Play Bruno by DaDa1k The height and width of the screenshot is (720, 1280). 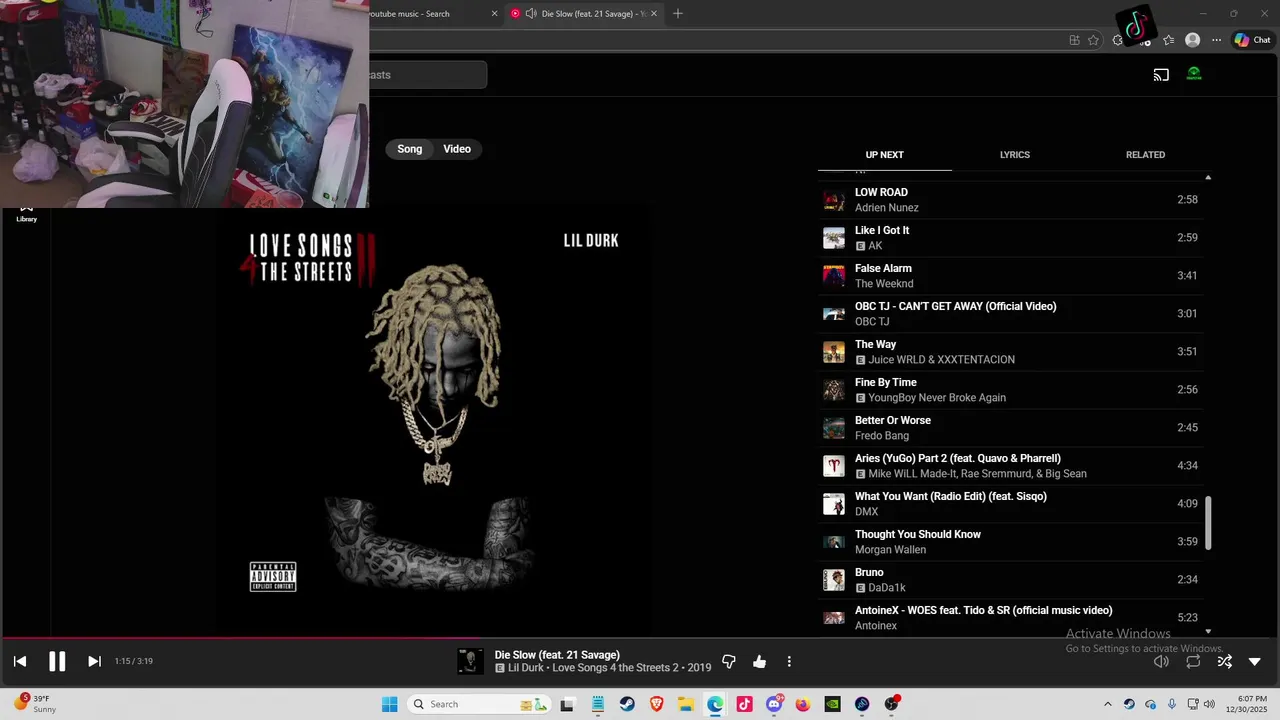(1010, 580)
